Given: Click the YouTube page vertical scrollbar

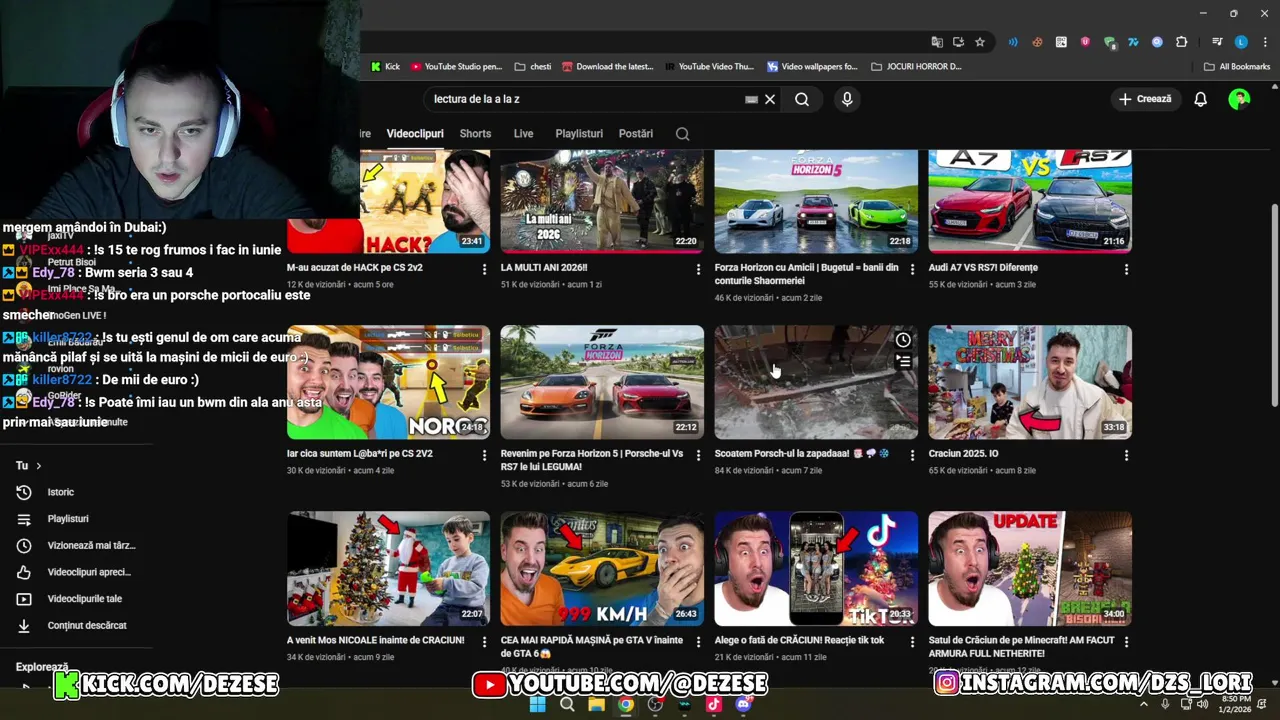Looking at the screenshot, I should pos(1273,305).
